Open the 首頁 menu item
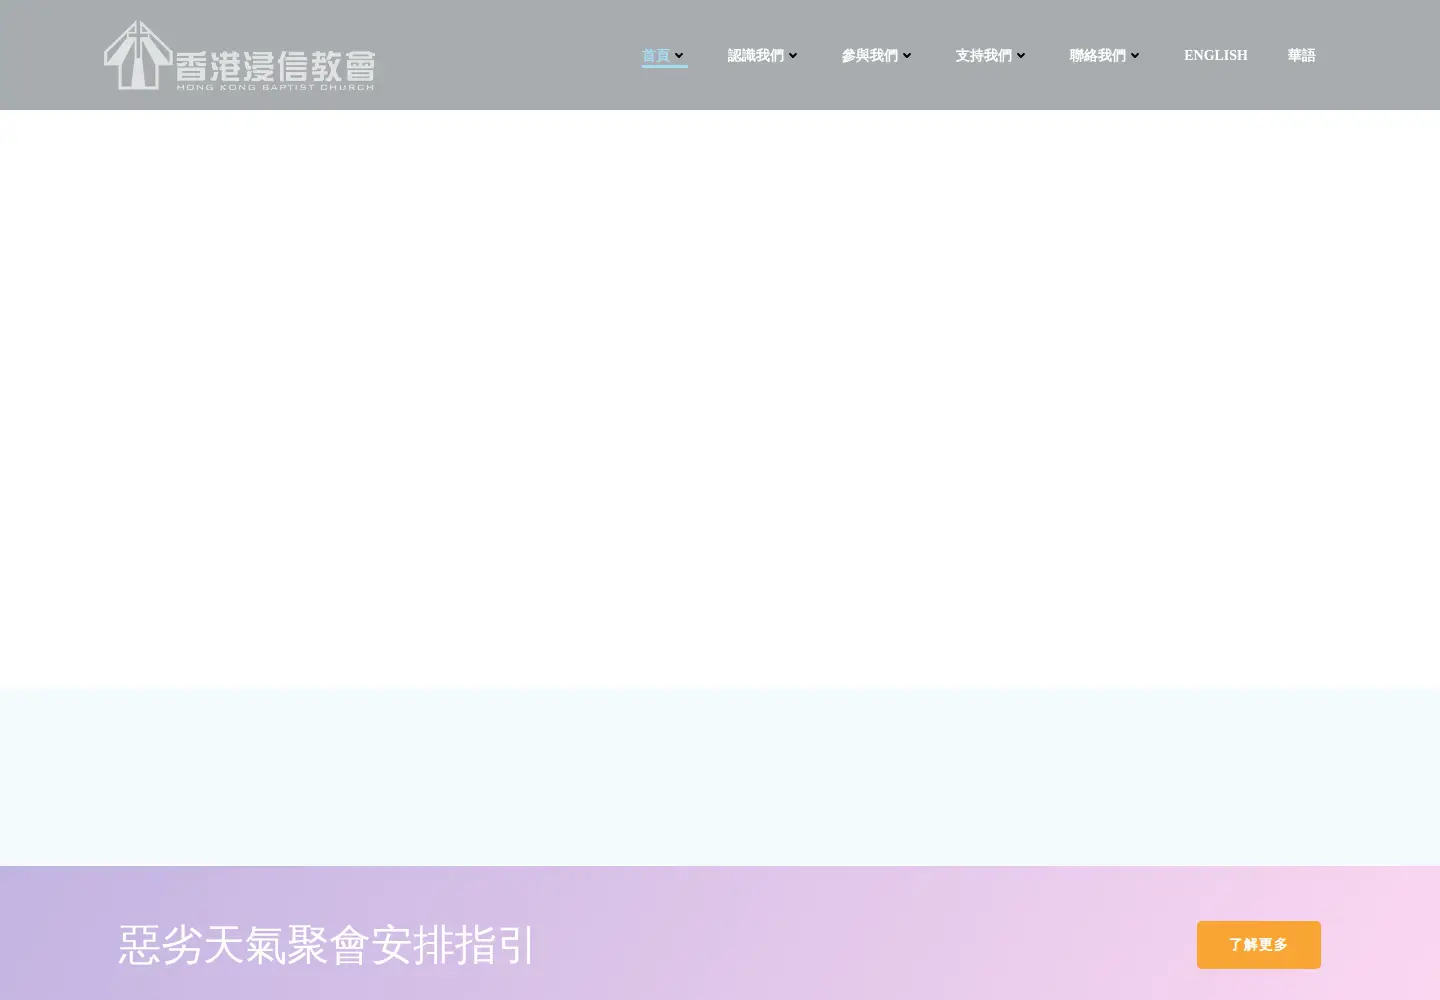 pos(656,56)
